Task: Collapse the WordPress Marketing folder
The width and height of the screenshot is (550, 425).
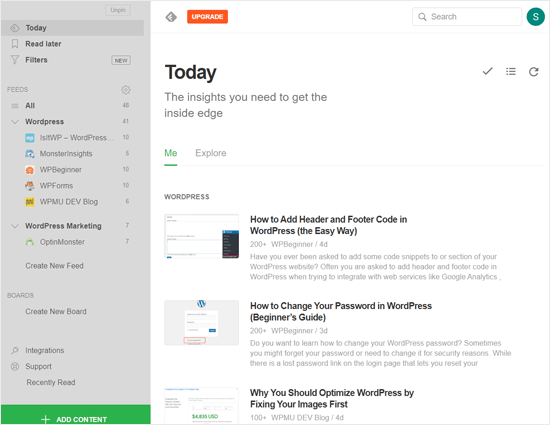Action: point(15,226)
